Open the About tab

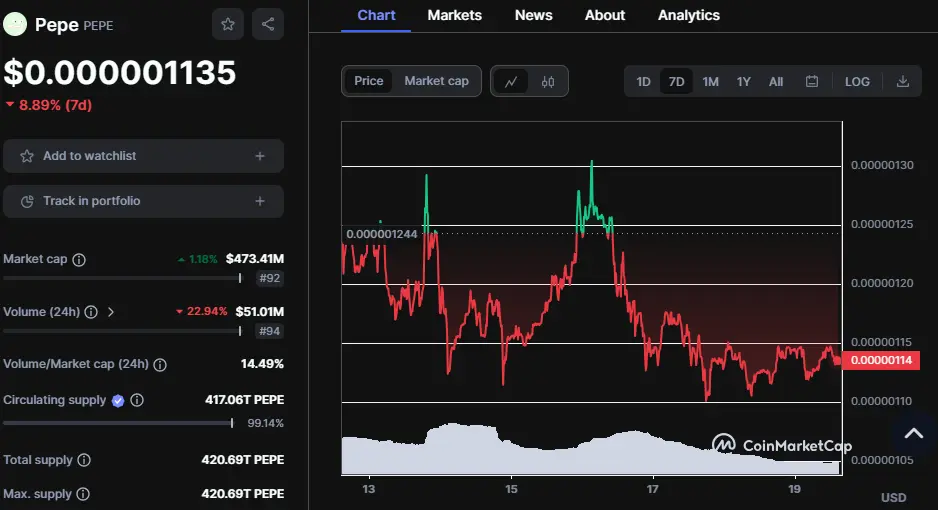tap(605, 16)
